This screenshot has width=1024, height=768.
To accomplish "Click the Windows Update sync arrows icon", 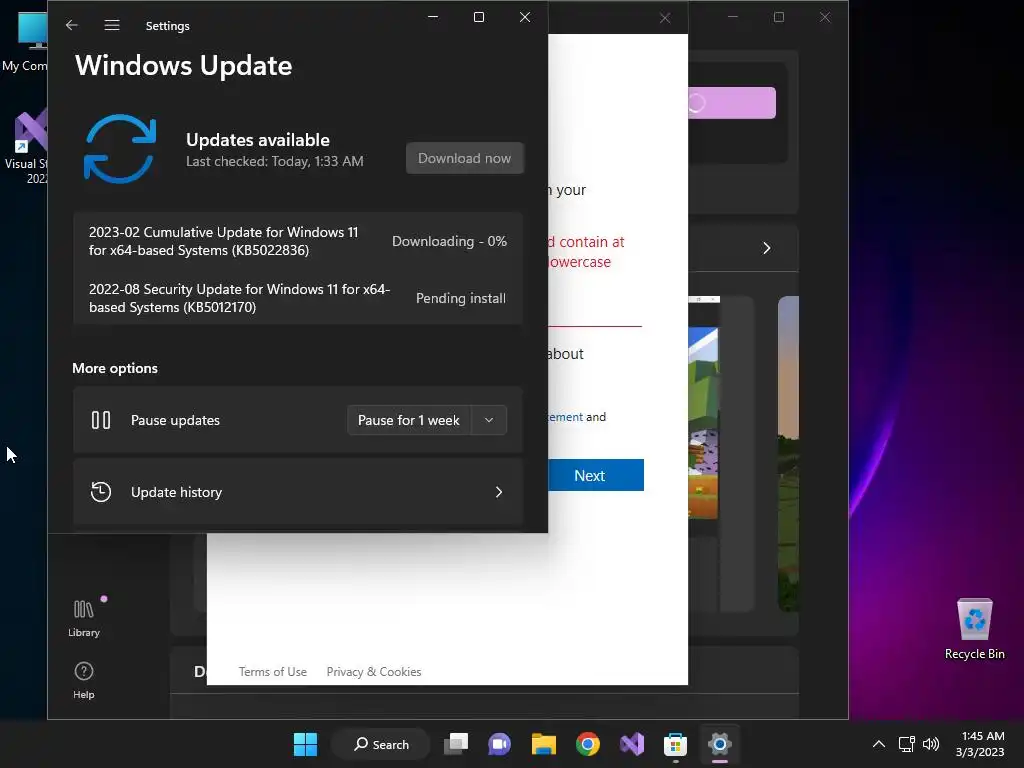I will point(120,149).
